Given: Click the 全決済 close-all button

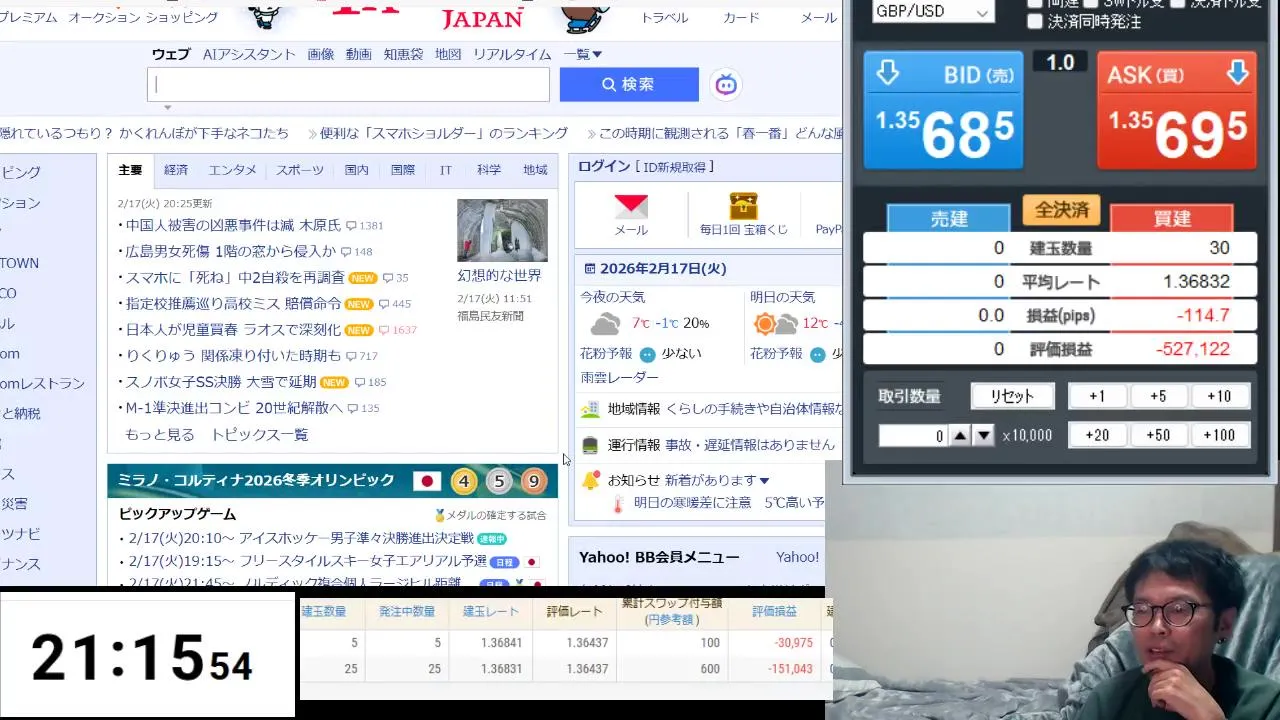Looking at the screenshot, I should point(1061,210).
